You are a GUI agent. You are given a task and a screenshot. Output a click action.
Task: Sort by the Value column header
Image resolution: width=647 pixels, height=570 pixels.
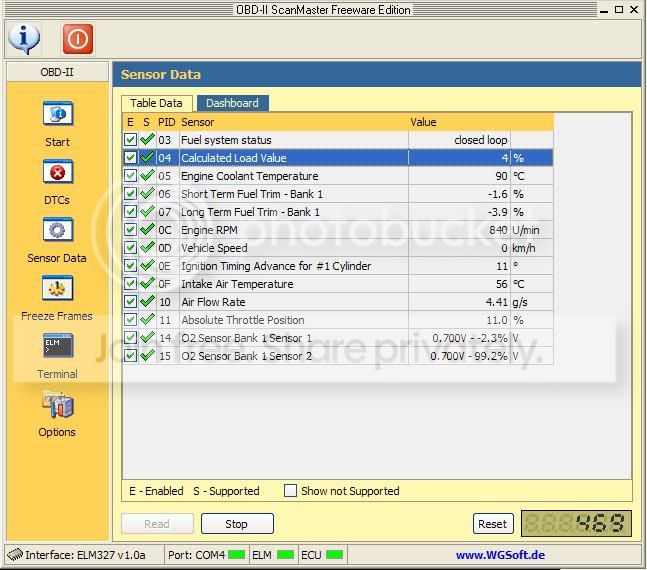(x=480, y=122)
